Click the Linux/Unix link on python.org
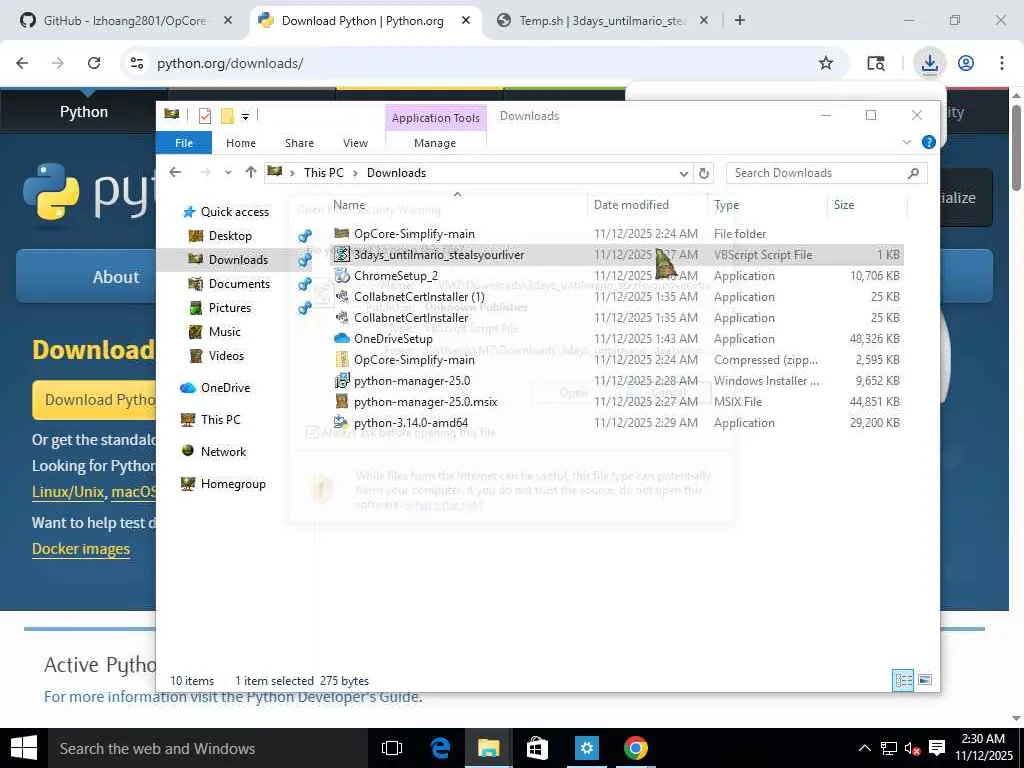 click(x=68, y=492)
